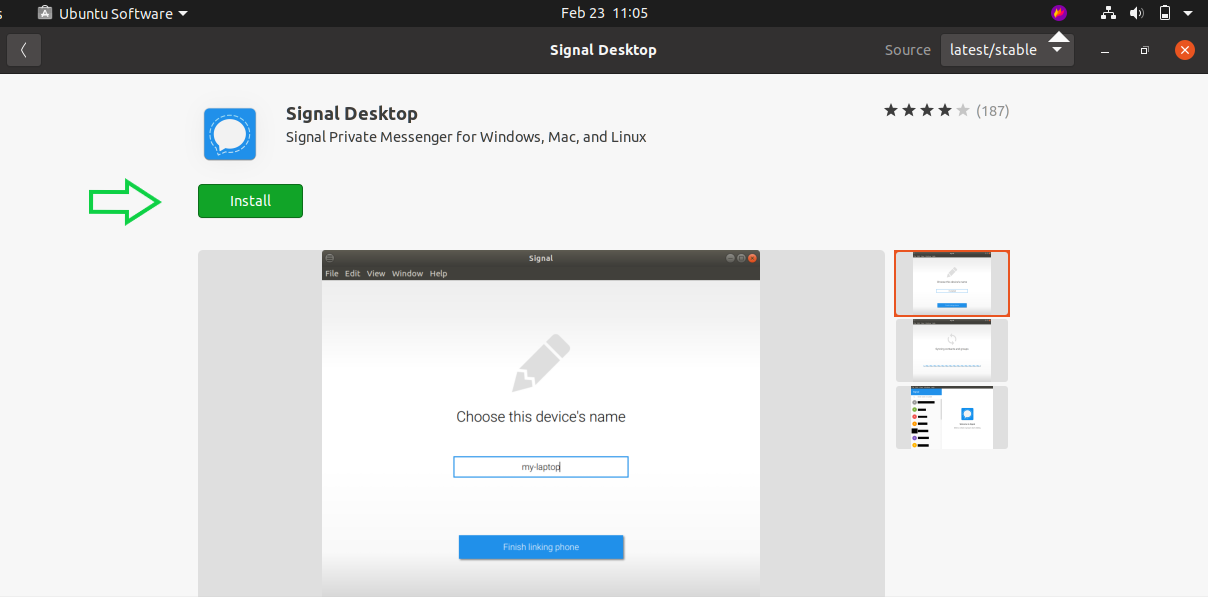Select the second screenshot thumbnail
The image size is (1208, 597).
[952, 350]
